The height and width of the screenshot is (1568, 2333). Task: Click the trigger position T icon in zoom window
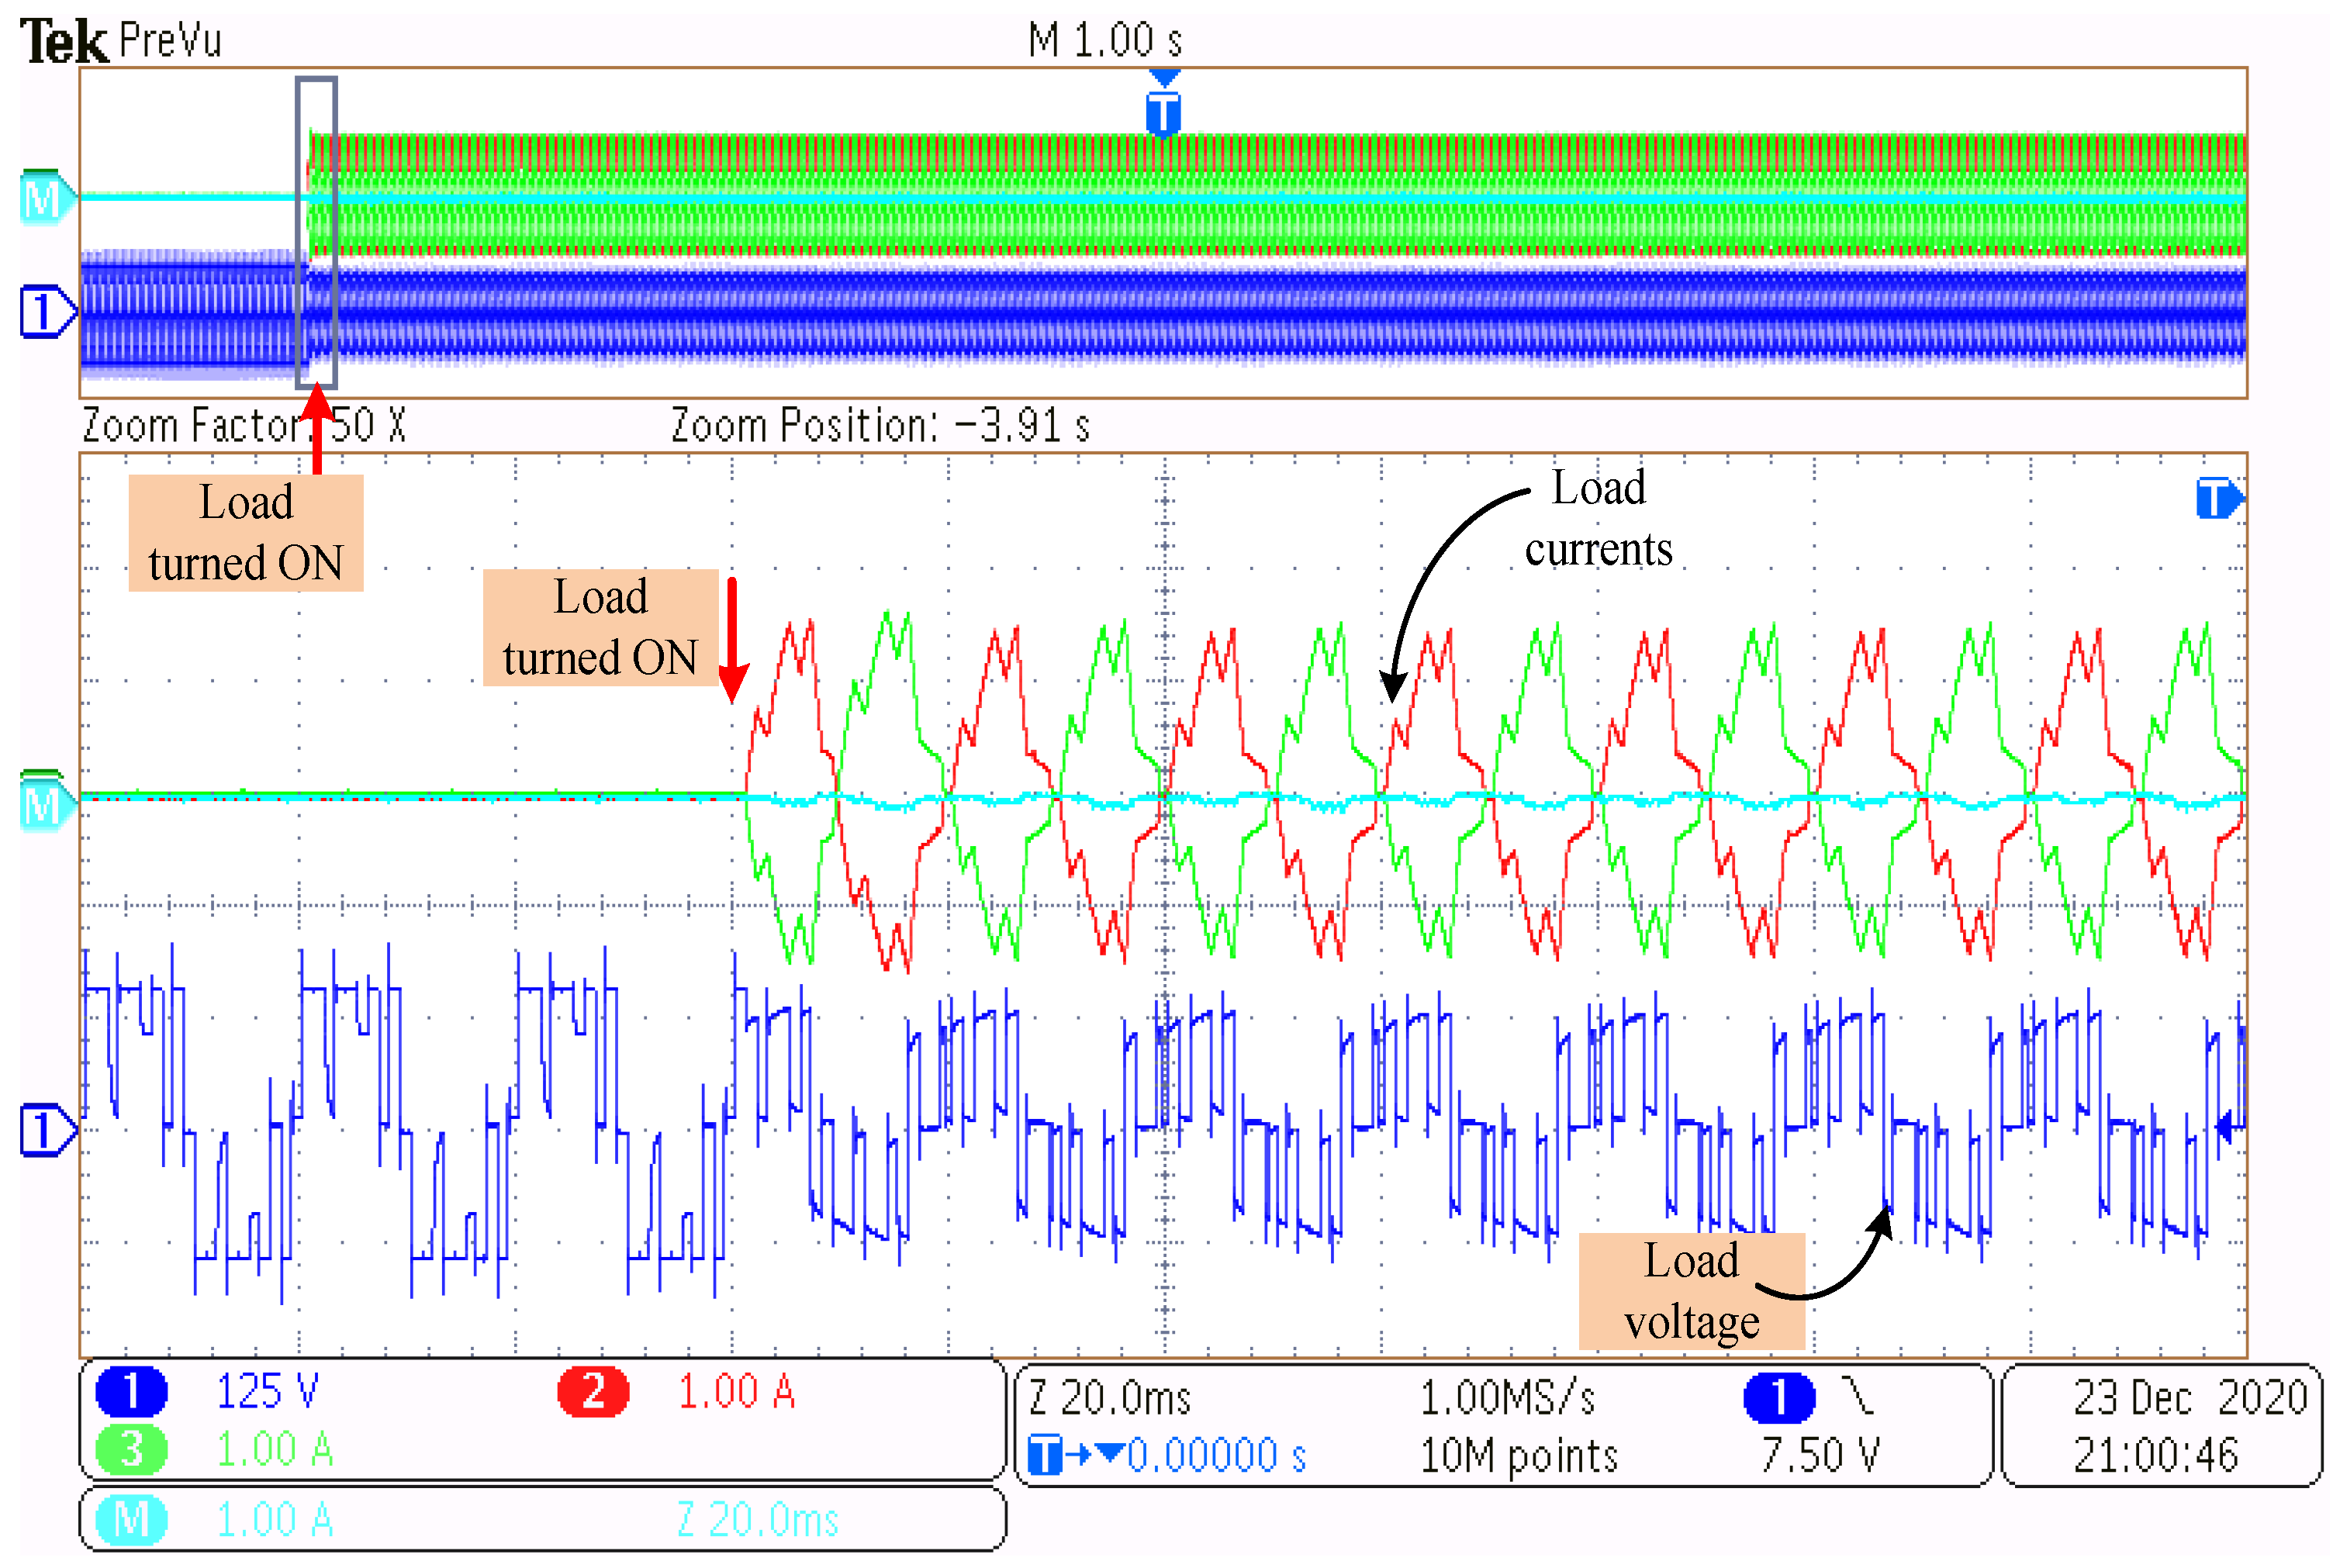pyautogui.click(x=2217, y=498)
